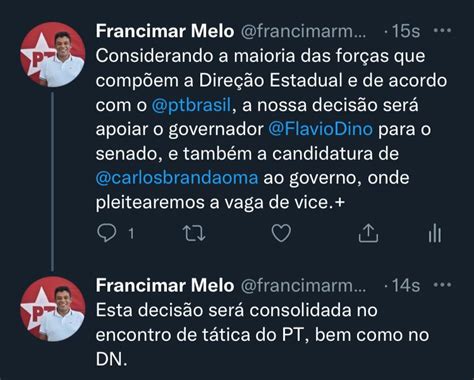The image size is (474, 380).
Task: Open the three-dot menu of the 14s tweet
Action: [442, 285]
